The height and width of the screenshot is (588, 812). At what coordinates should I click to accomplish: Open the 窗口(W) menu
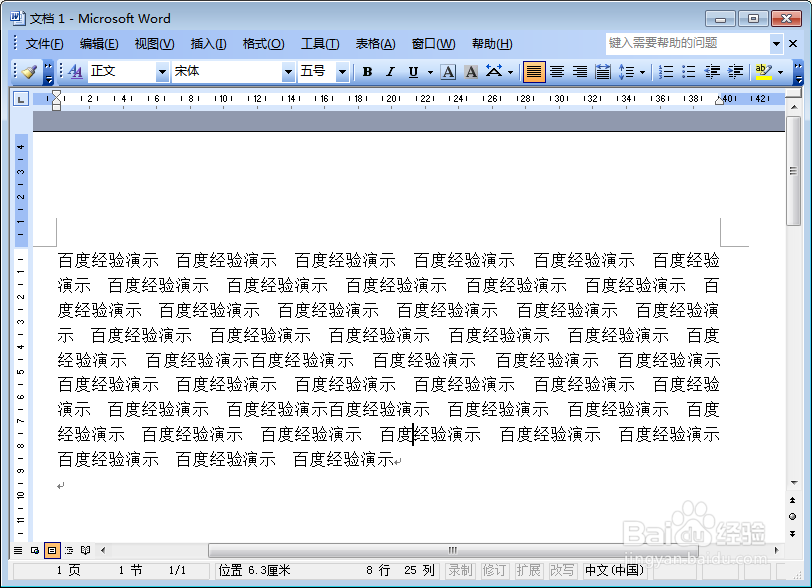(433, 44)
